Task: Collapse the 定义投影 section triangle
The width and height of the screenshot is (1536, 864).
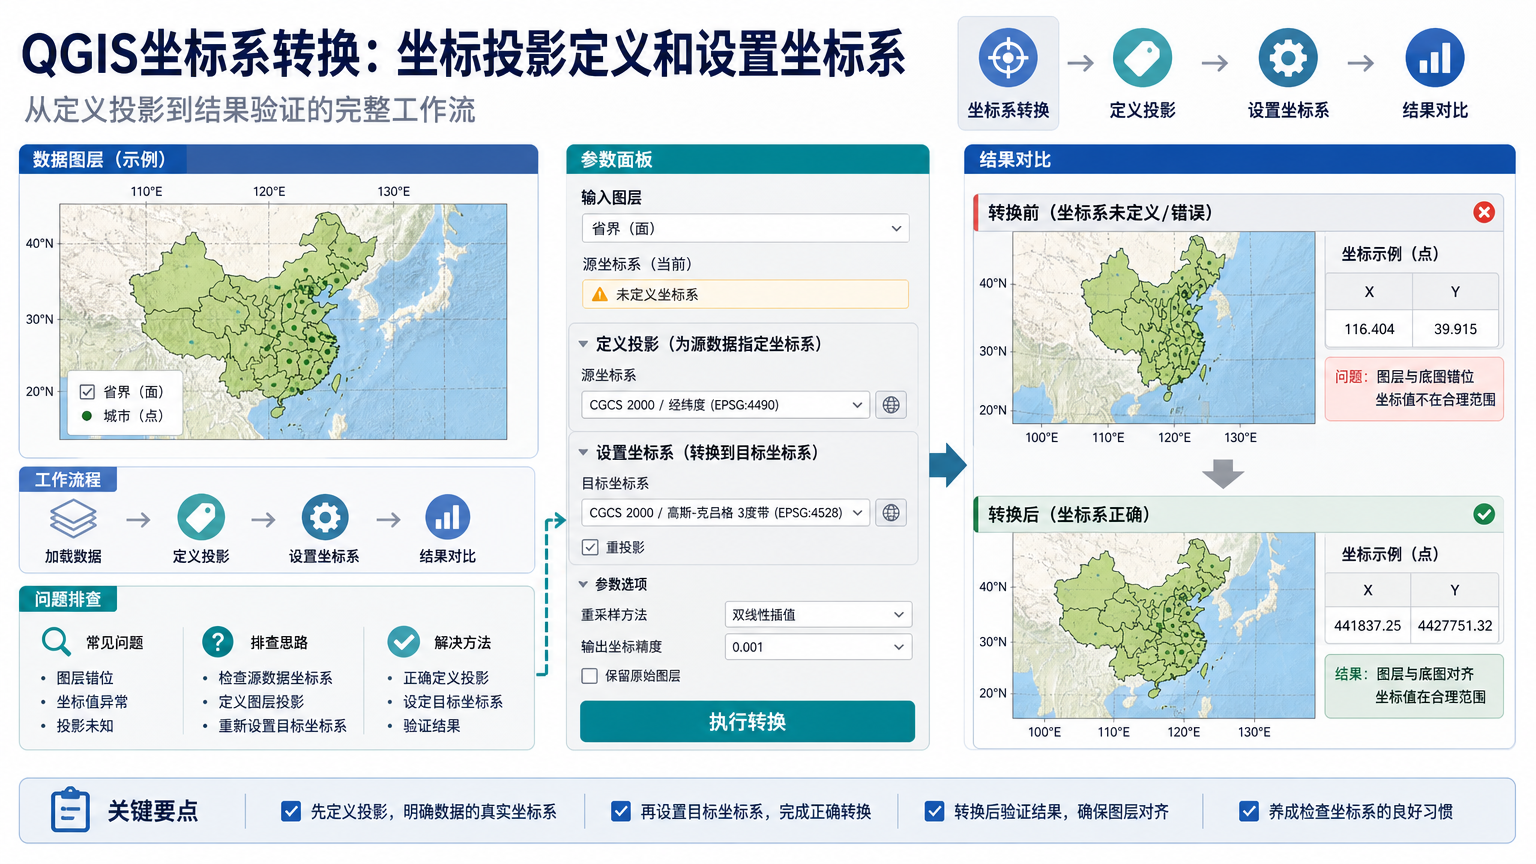Action: 583,344
